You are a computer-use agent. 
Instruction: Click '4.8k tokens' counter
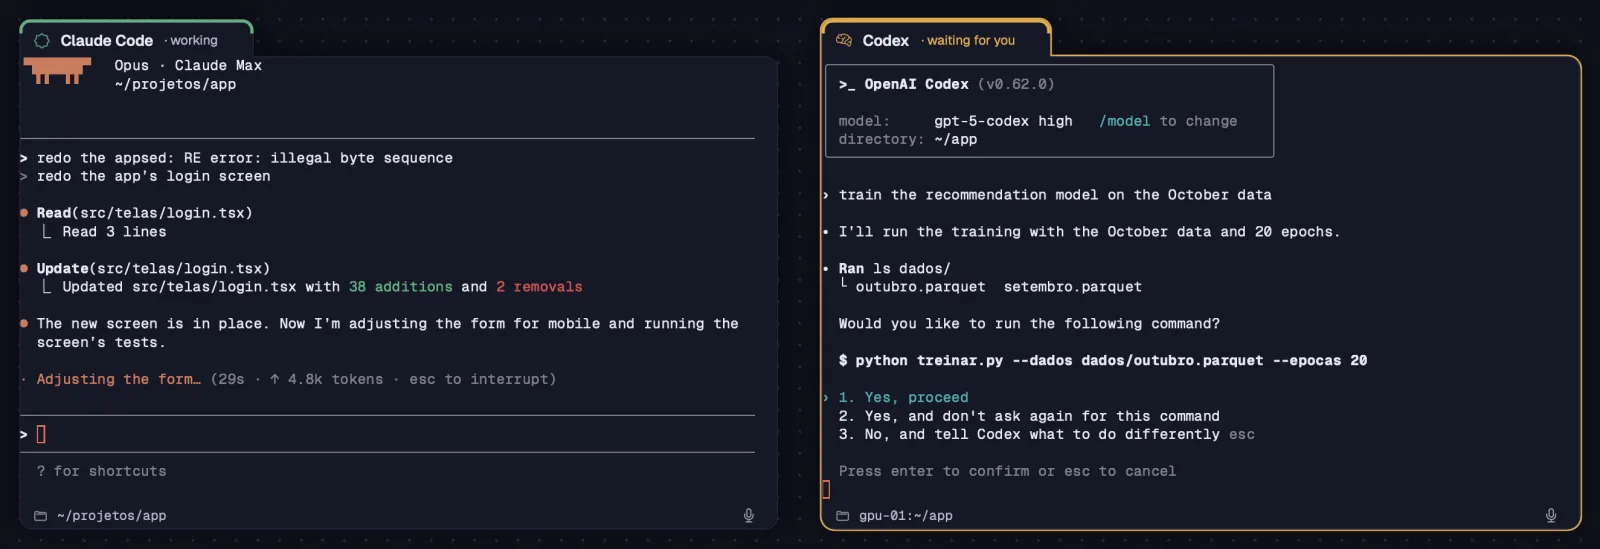[x=335, y=379]
